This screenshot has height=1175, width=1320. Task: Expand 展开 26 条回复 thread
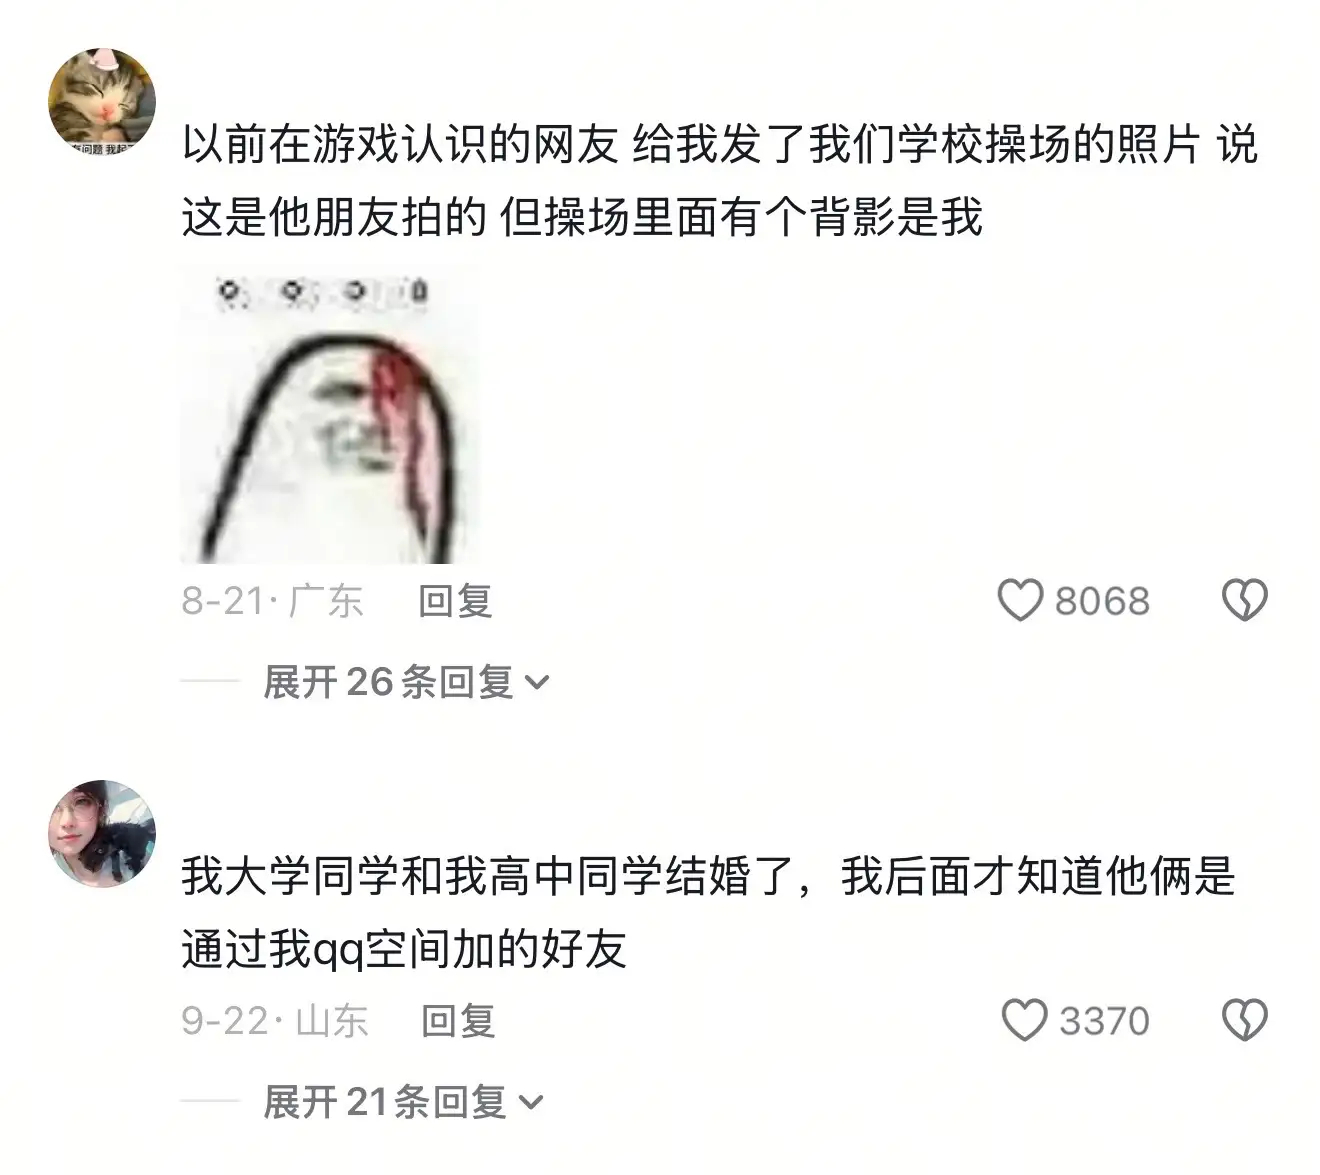coord(406,682)
